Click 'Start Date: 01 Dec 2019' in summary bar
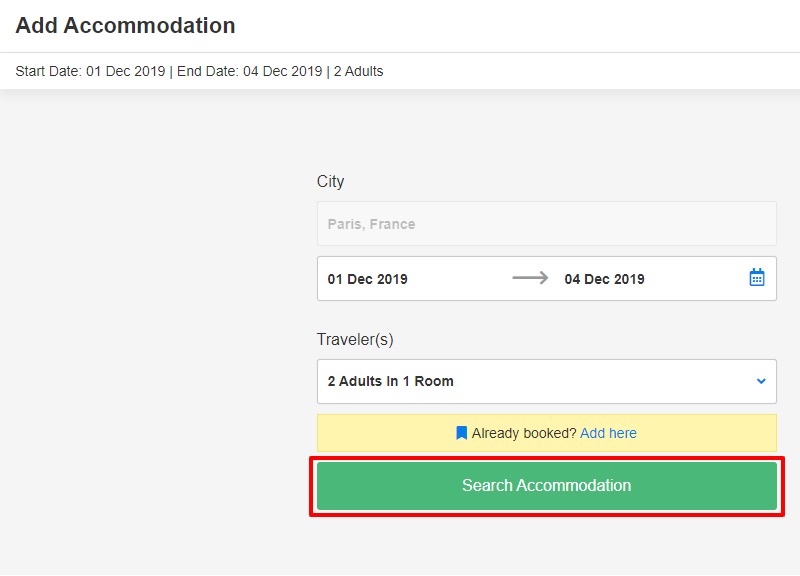 pyautogui.click(x=89, y=71)
